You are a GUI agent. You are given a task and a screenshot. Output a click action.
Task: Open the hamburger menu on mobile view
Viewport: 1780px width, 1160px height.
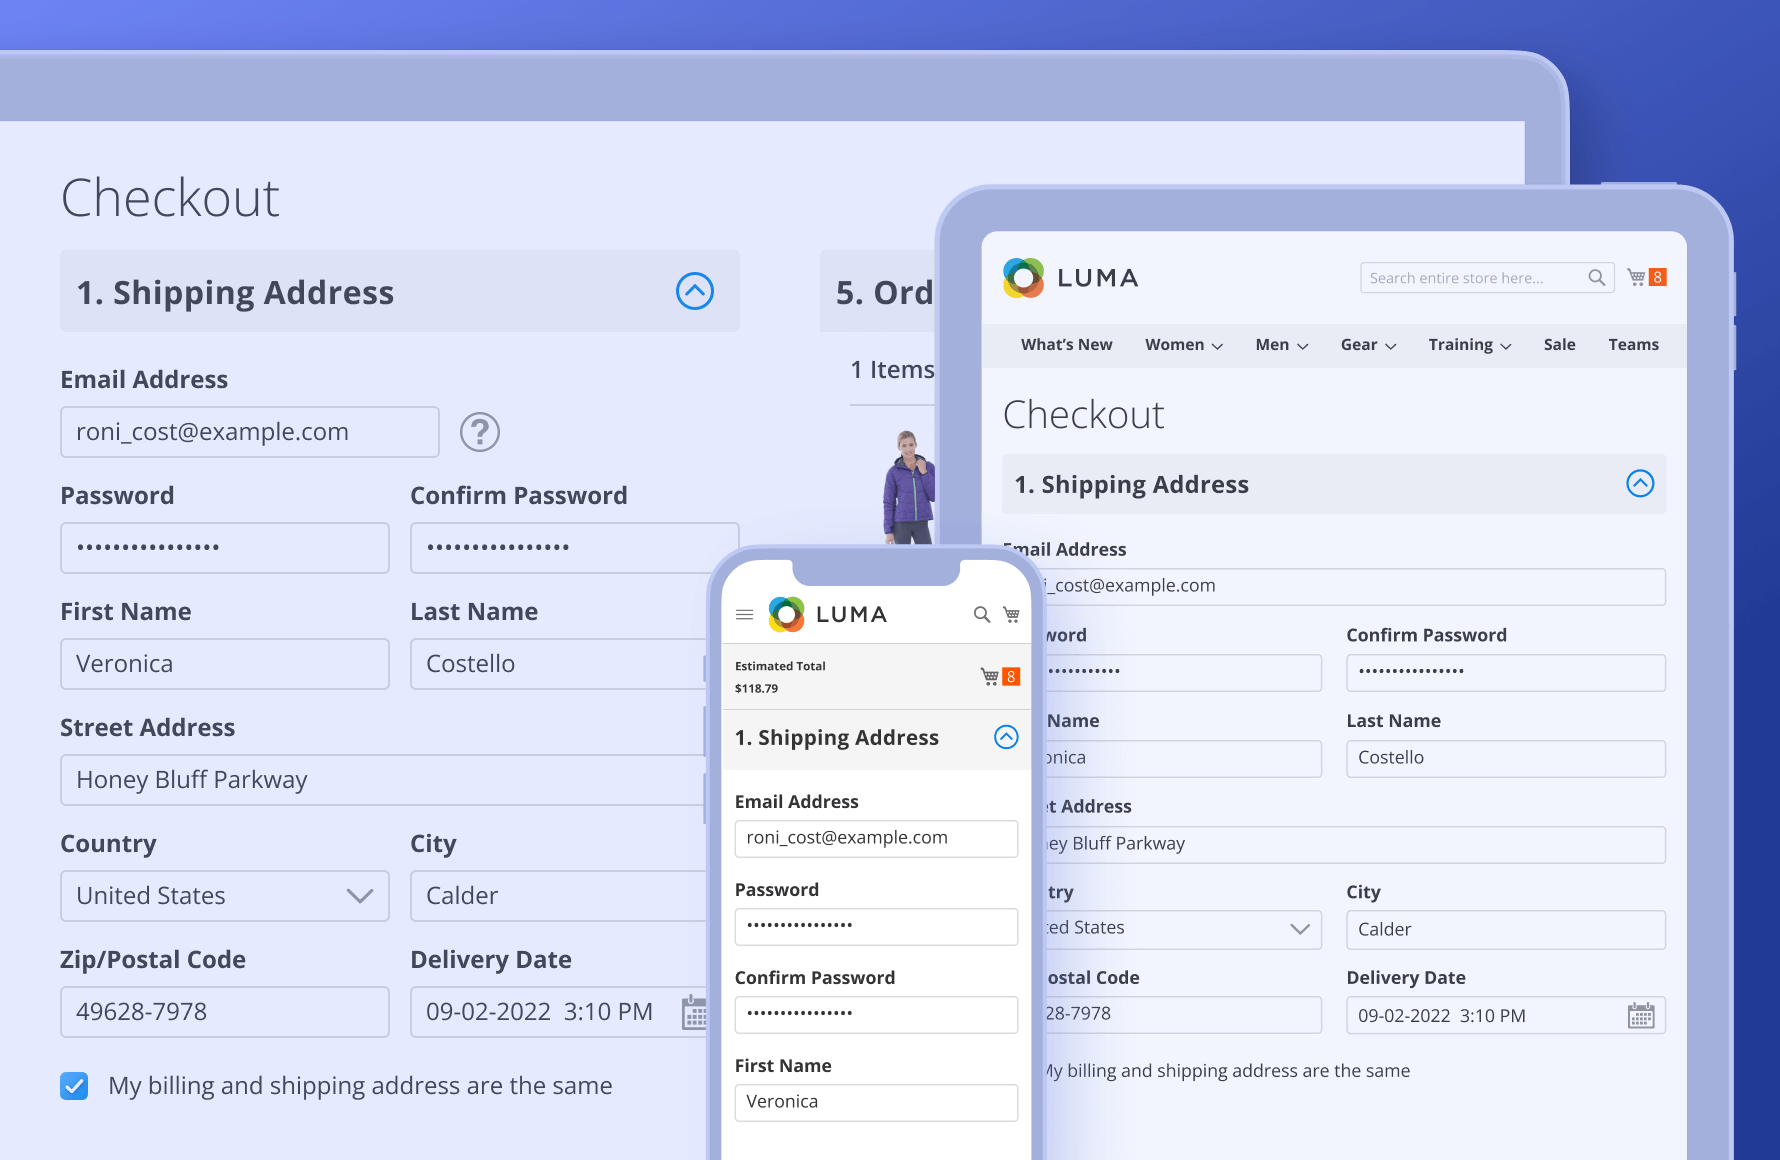click(x=744, y=614)
